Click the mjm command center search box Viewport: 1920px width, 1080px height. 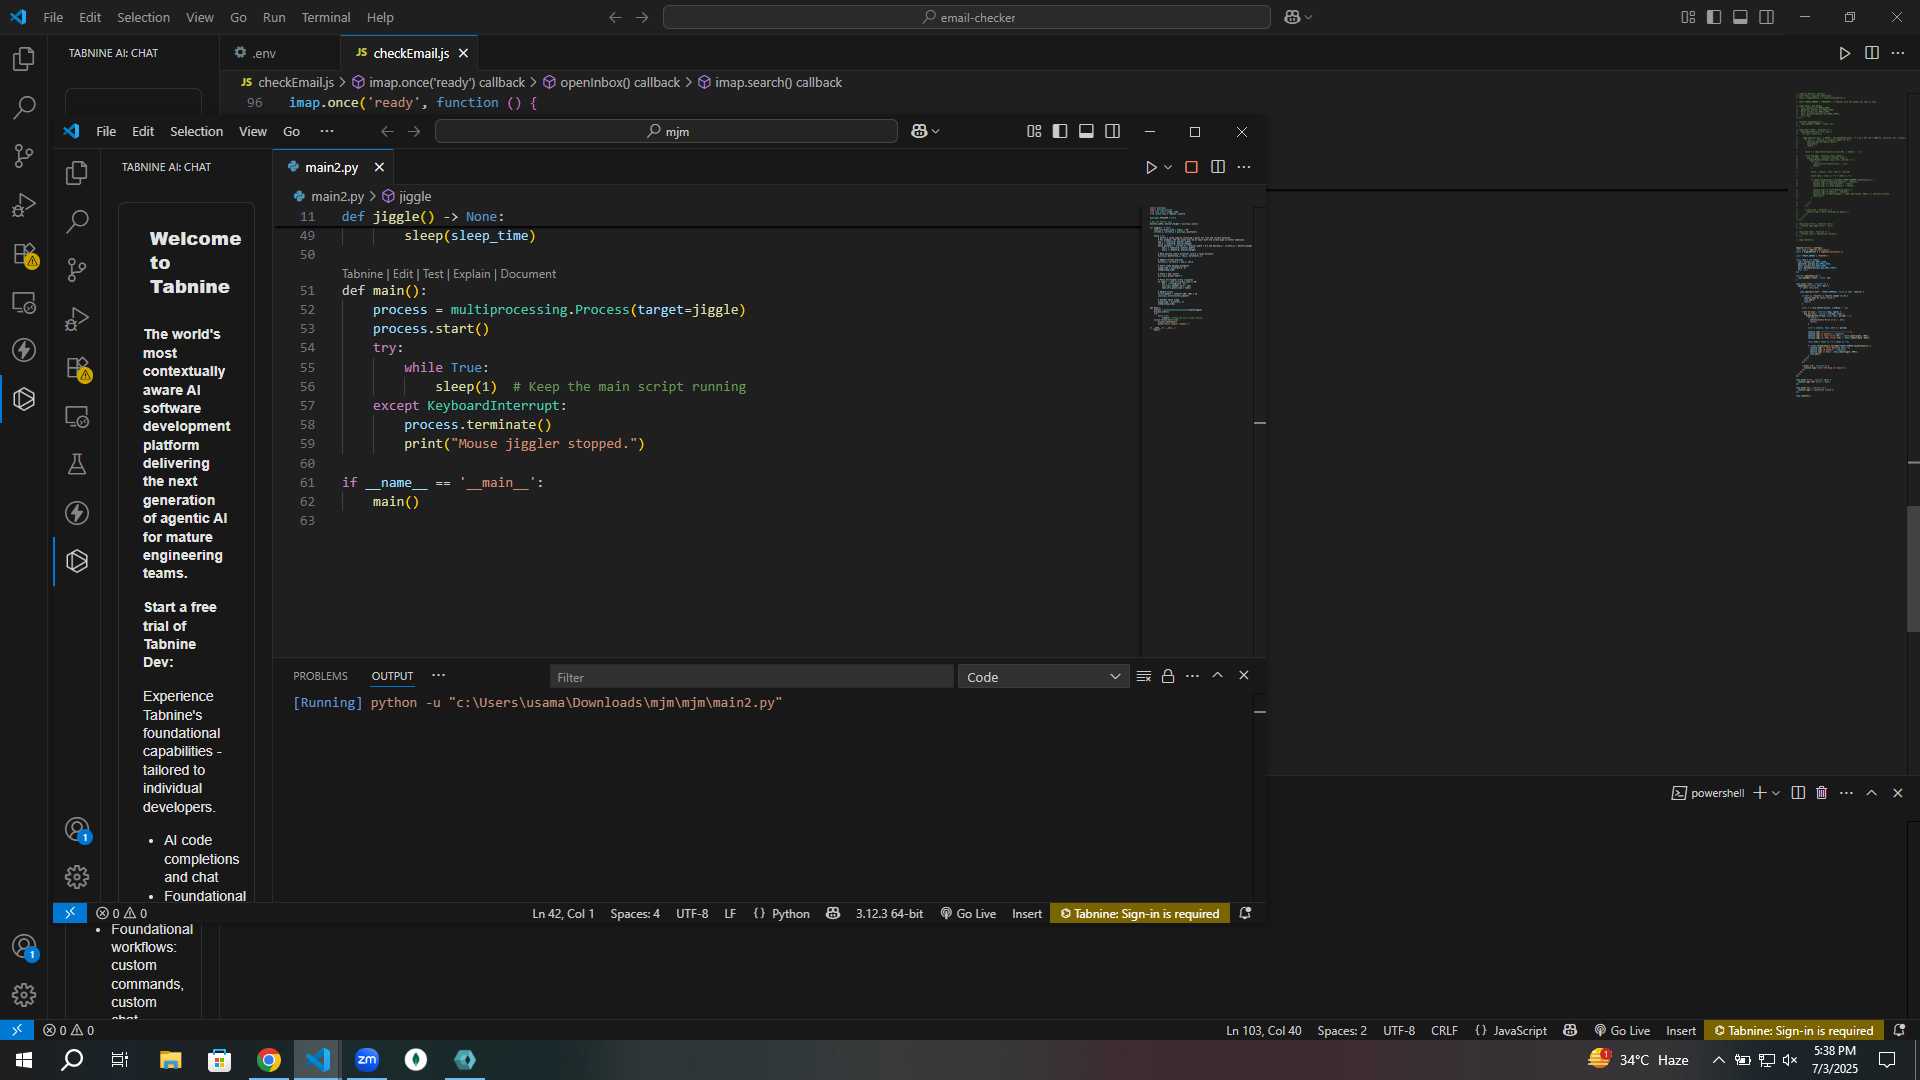[x=666, y=131]
